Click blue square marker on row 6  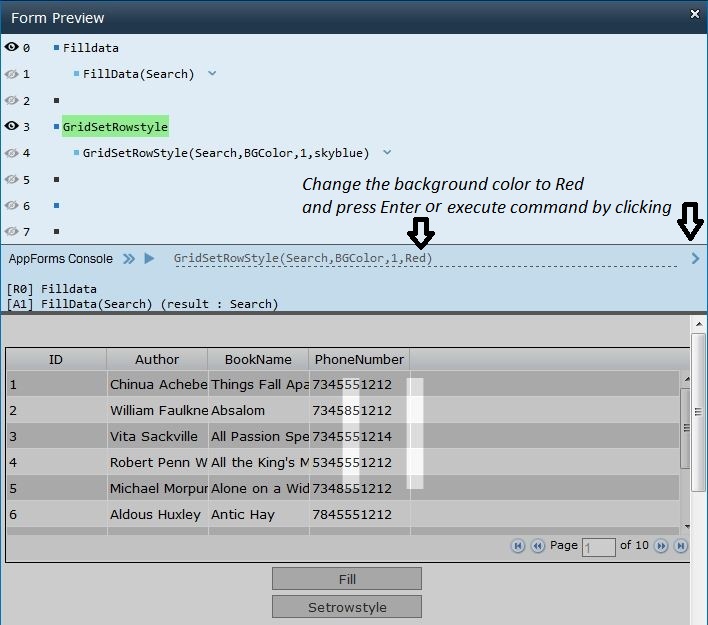[x=56, y=205]
